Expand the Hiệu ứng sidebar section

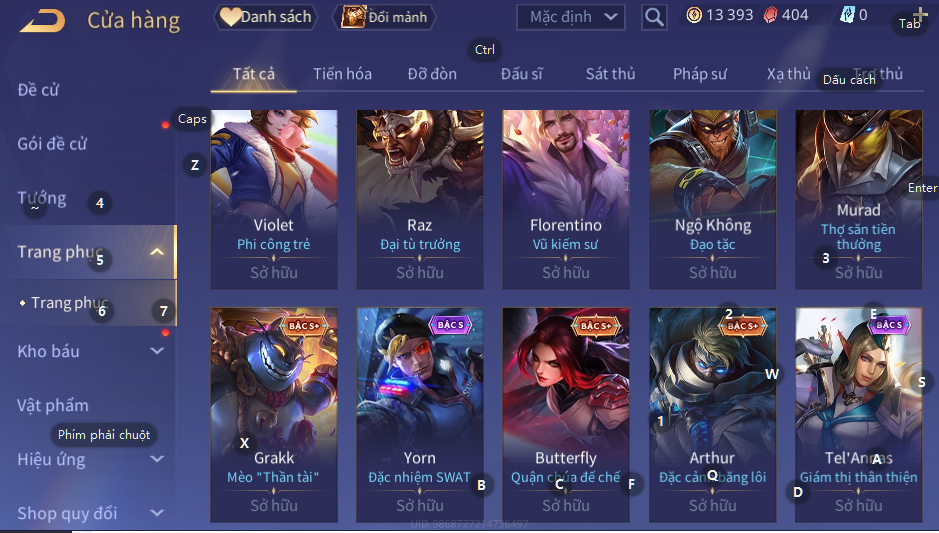(157, 459)
